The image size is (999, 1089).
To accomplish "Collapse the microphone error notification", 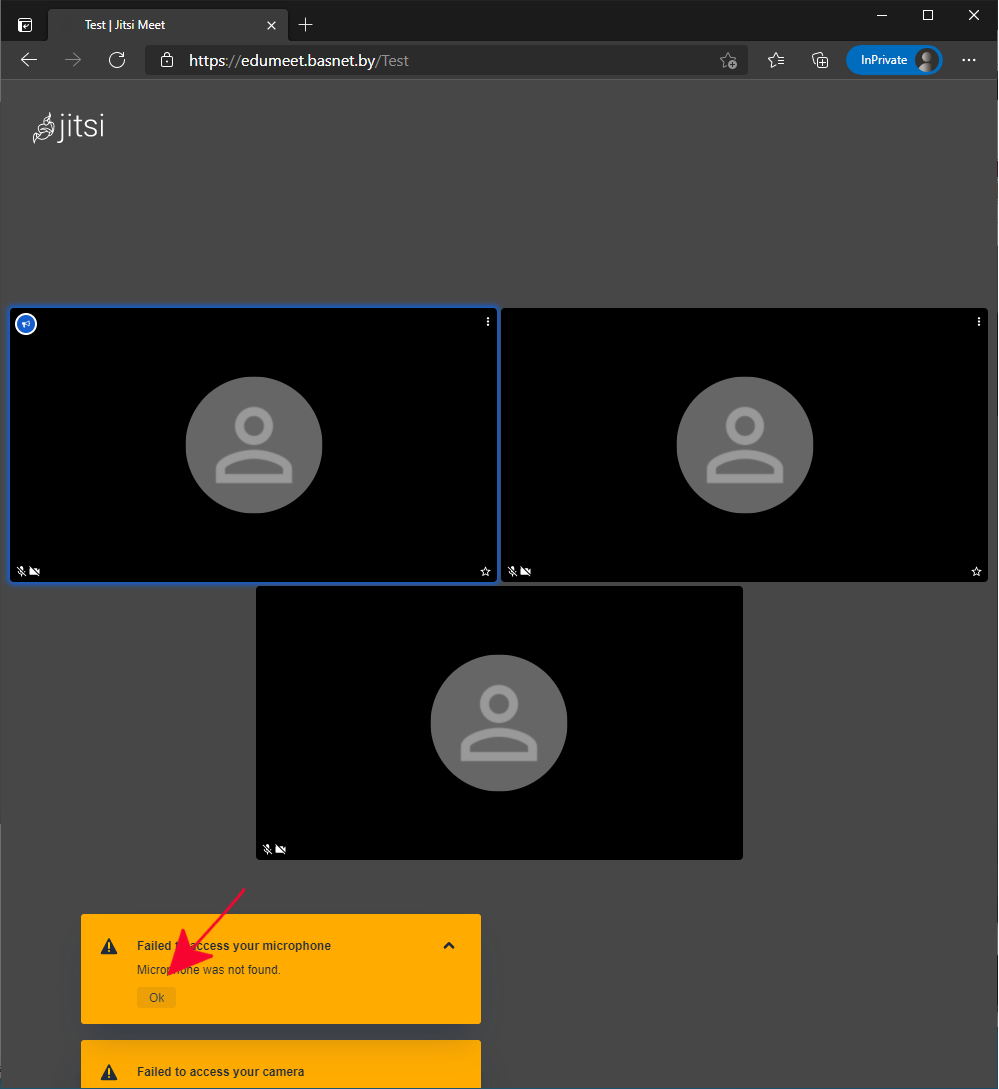I will click(449, 946).
